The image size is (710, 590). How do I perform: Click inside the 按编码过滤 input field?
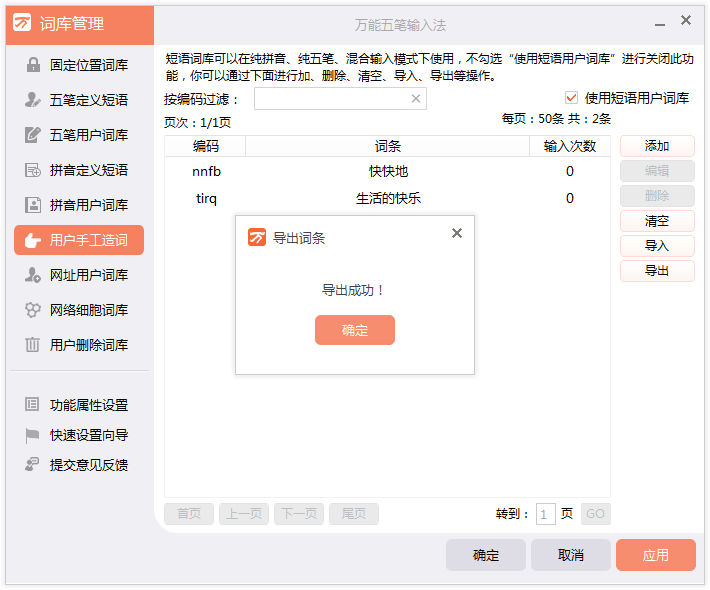[332, 98]
